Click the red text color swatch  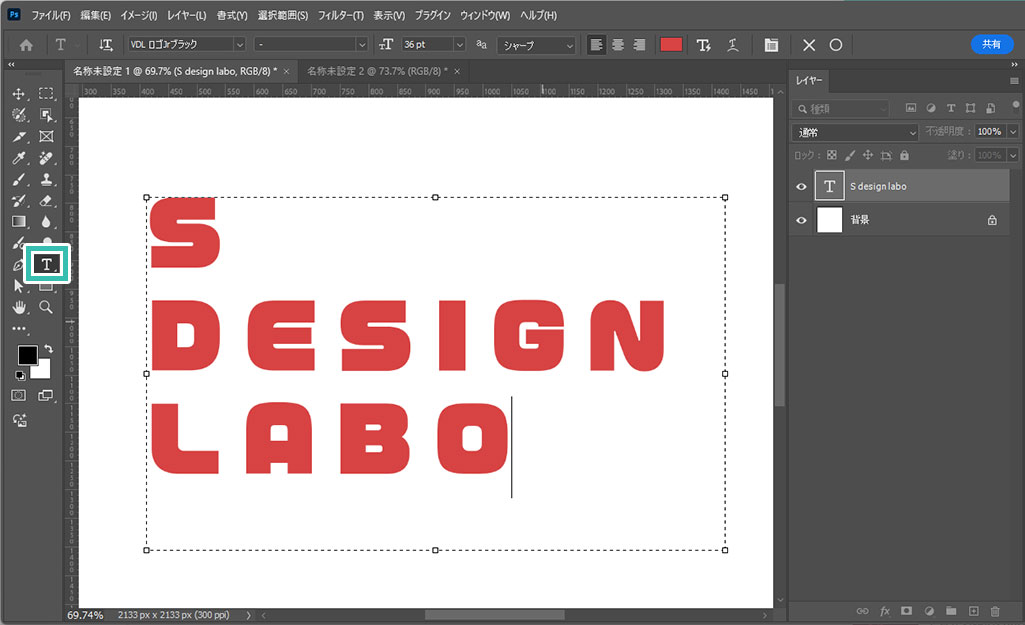click(x=671, y=44)
